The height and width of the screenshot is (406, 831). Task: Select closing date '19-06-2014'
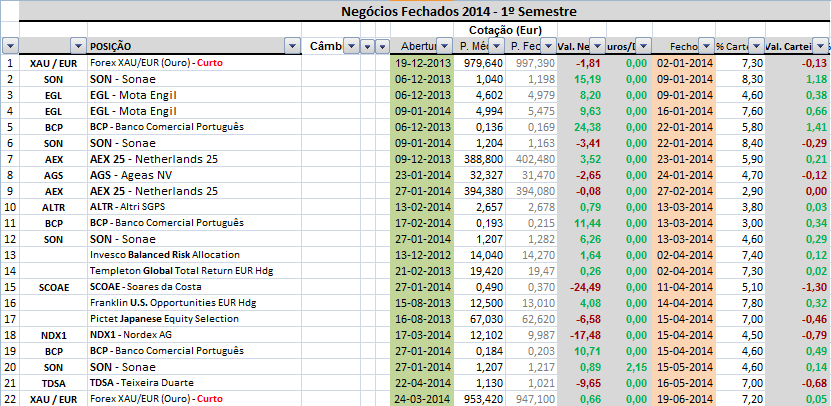[x=685, y=399]
